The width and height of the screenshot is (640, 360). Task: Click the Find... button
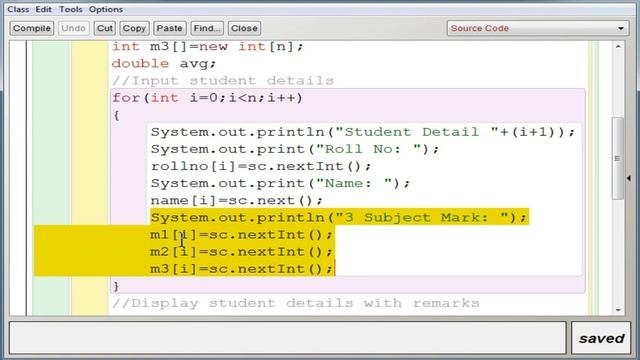tap(207, 28)
